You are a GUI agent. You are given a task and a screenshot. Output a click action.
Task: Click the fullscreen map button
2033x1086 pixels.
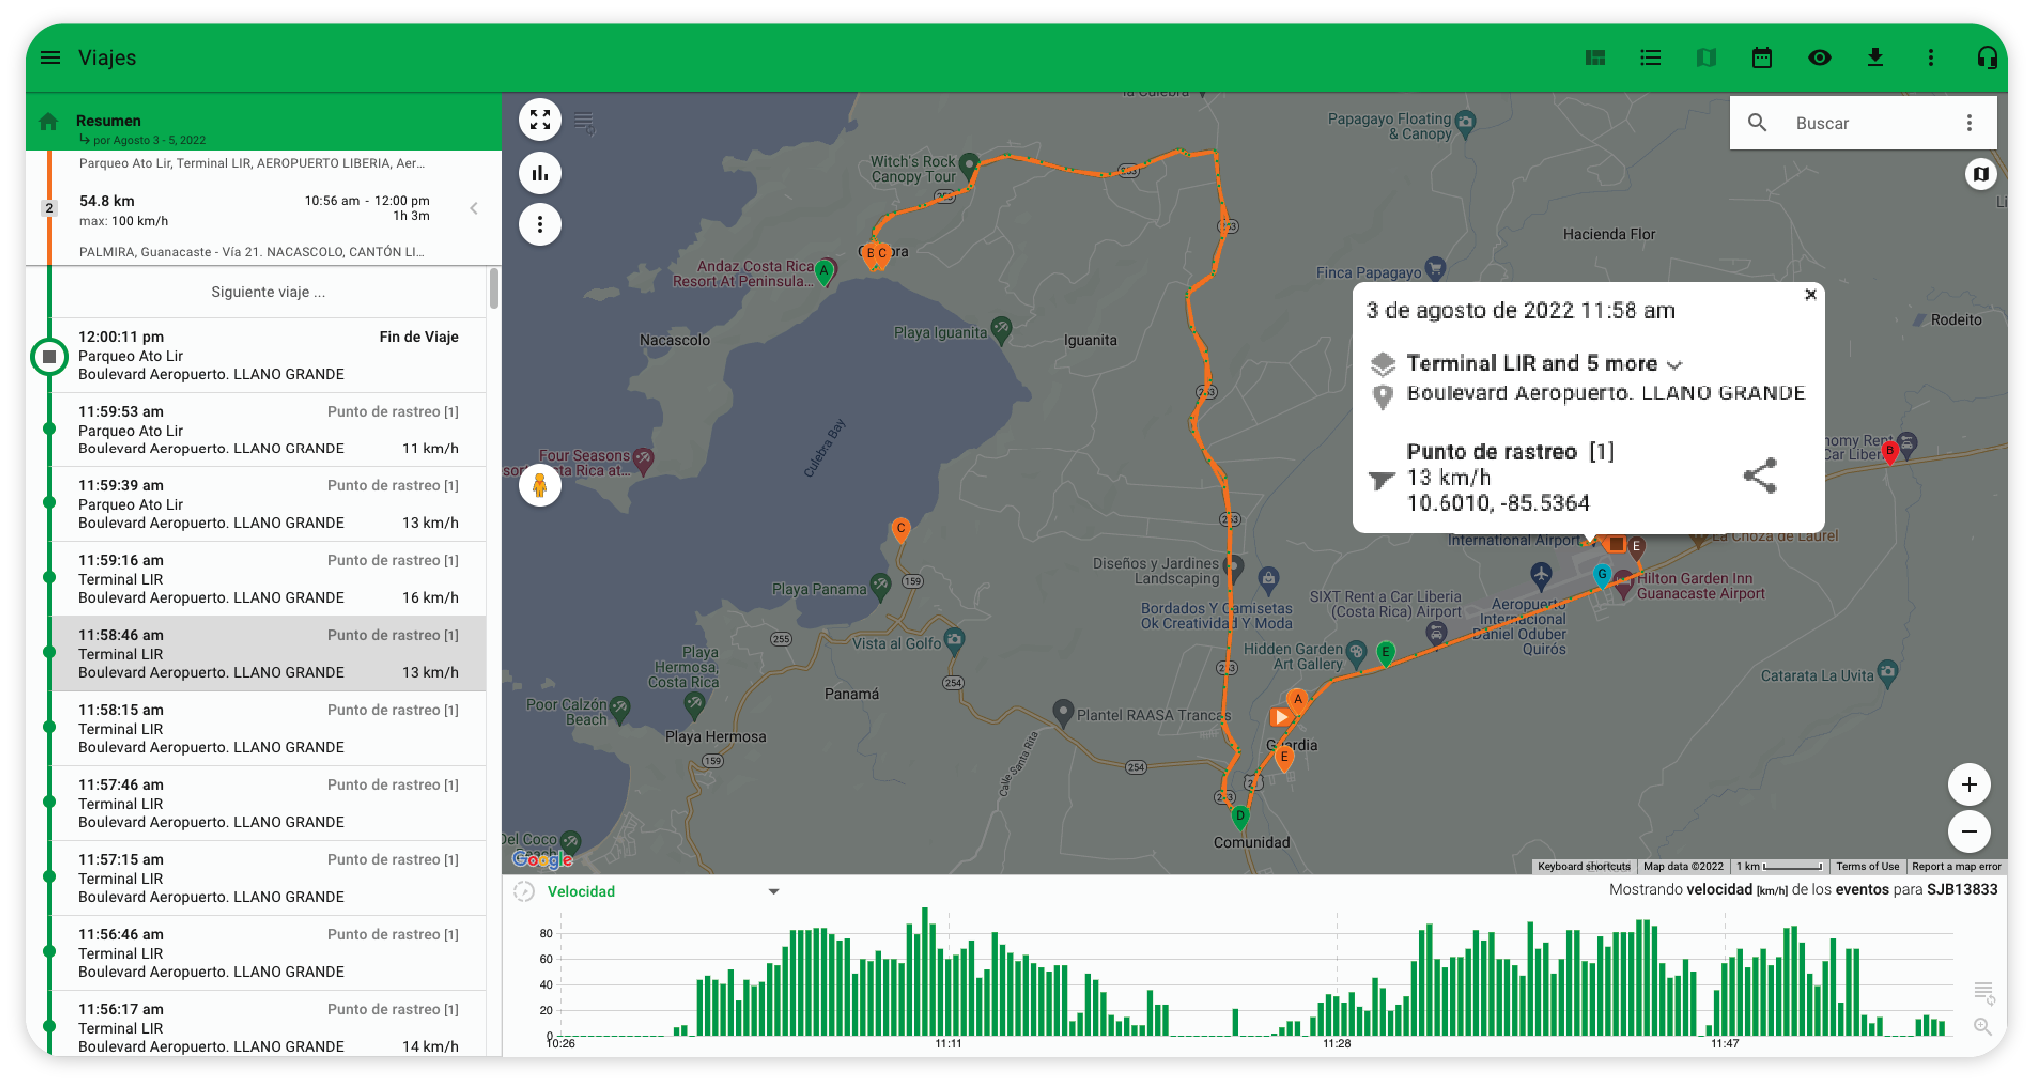[x=540, y=120]
